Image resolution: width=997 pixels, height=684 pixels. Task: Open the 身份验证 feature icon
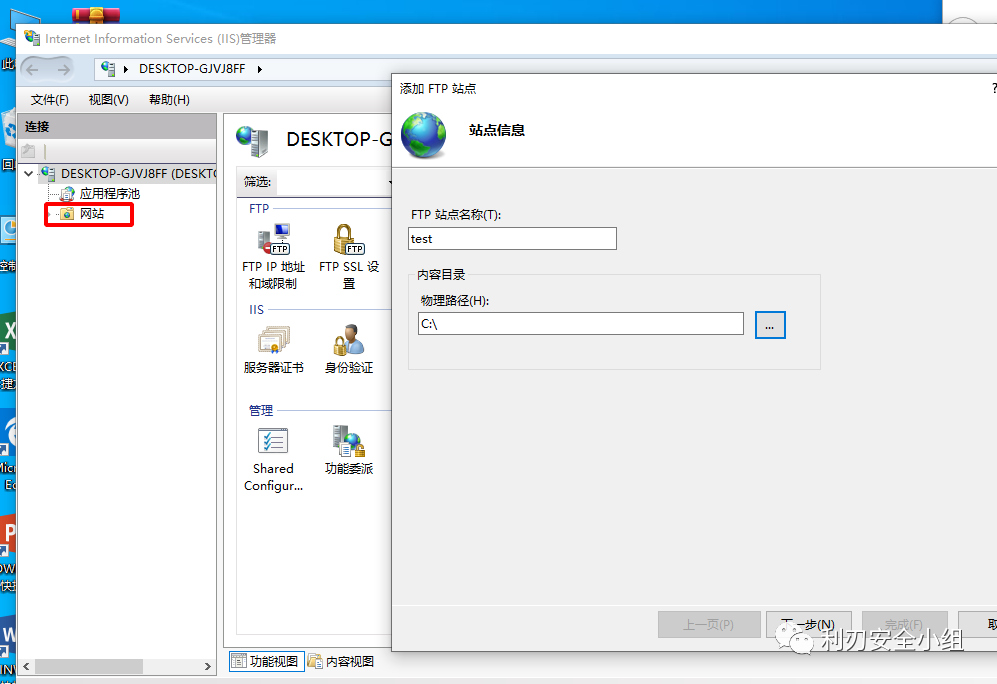tap(348, 342)
